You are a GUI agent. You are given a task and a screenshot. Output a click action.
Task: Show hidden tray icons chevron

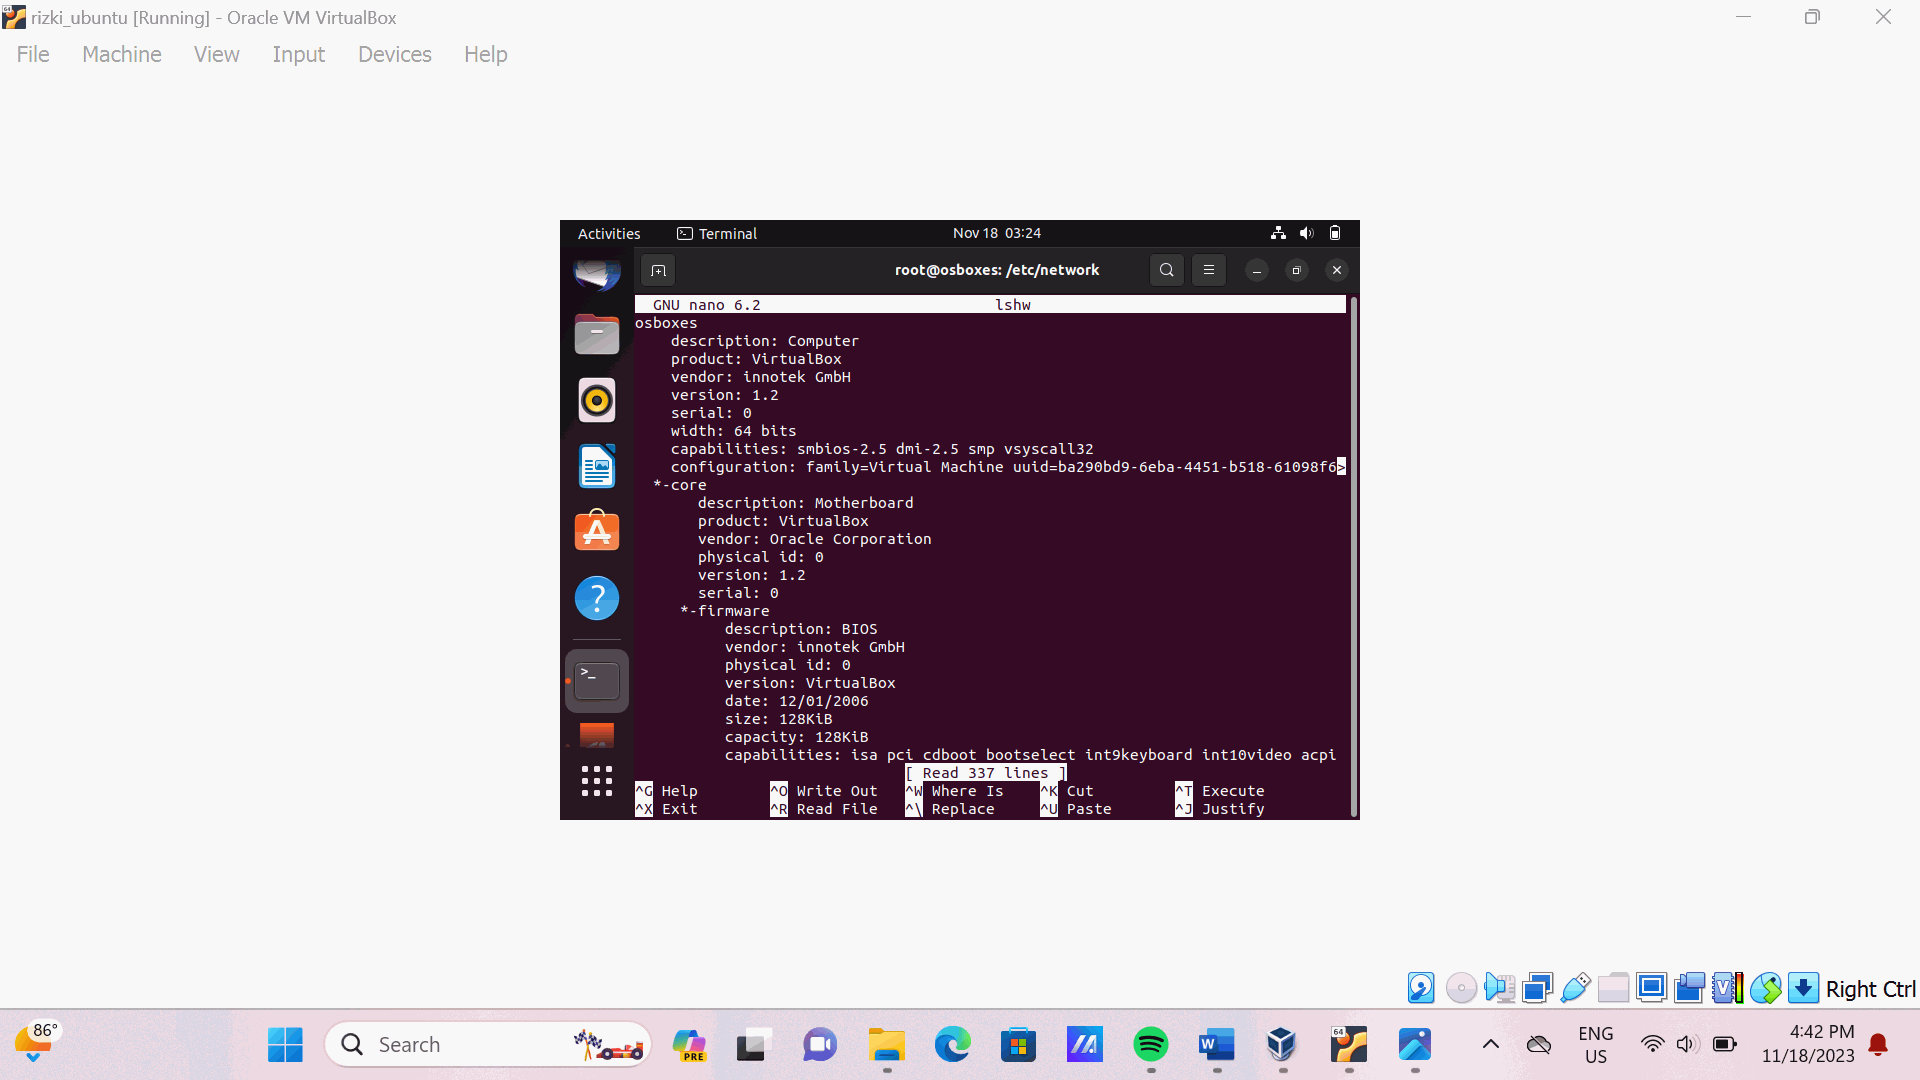tap(1490, 1045)
